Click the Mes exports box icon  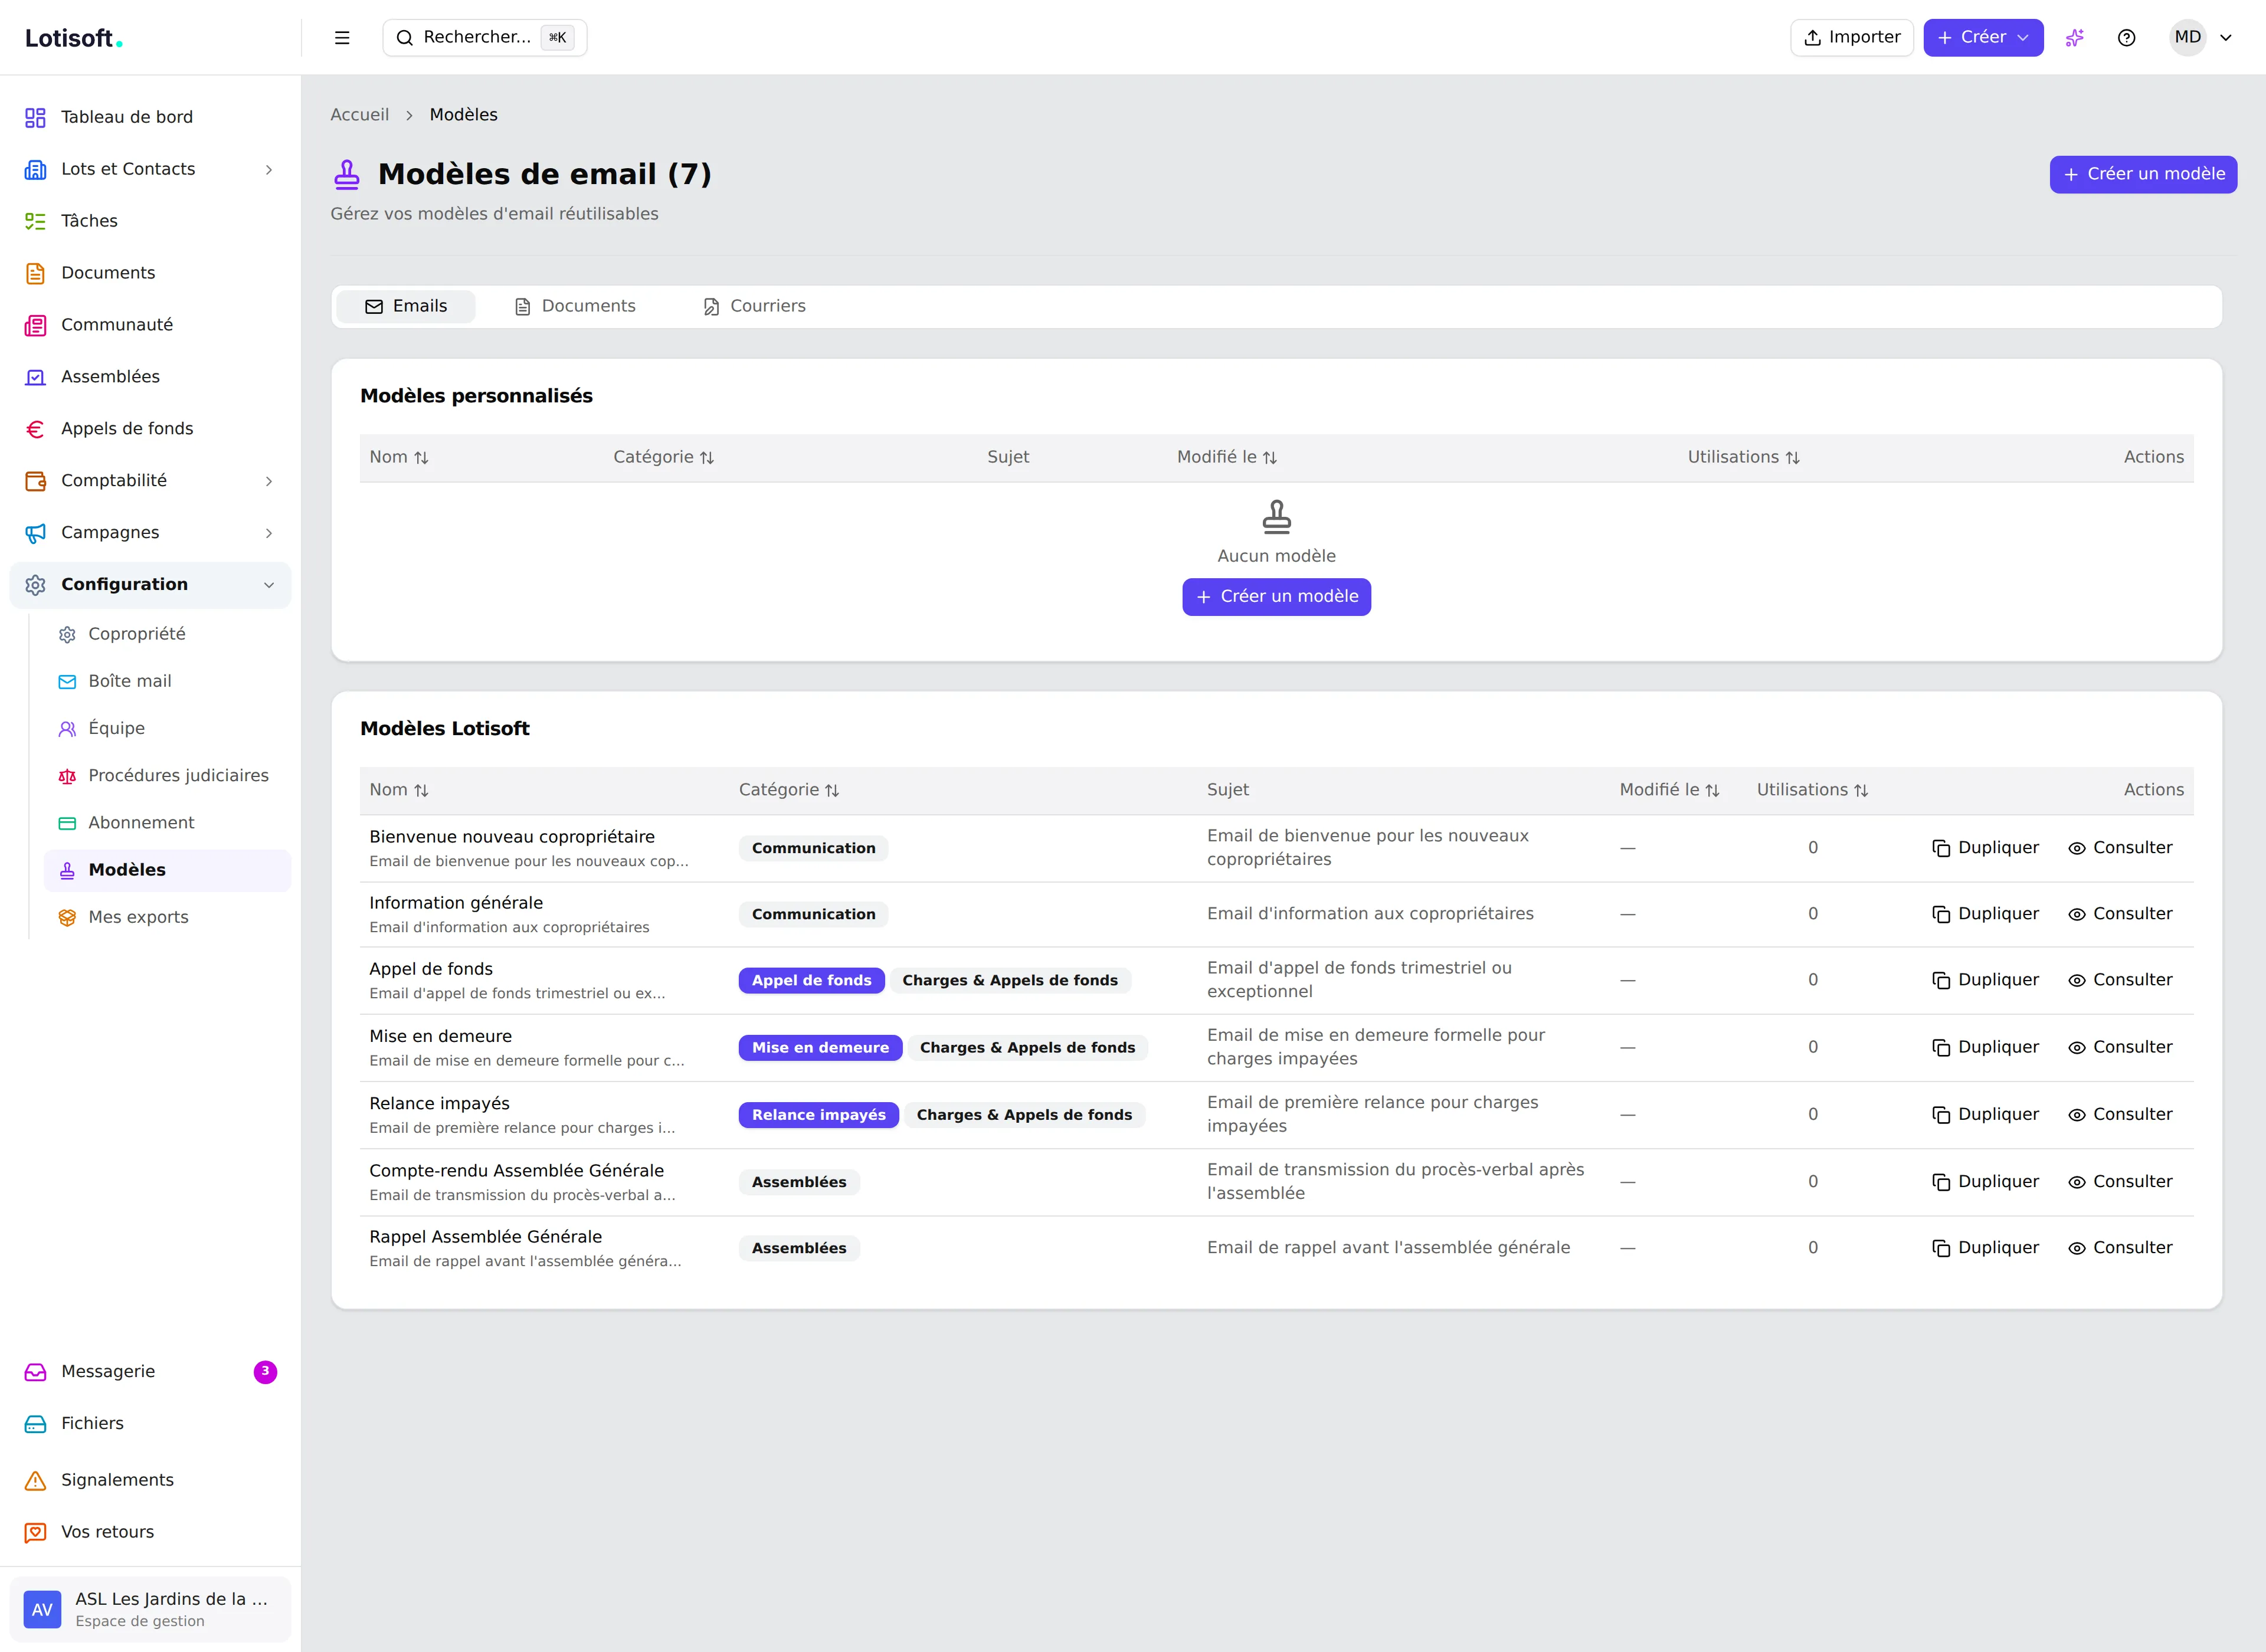point(67,918)
